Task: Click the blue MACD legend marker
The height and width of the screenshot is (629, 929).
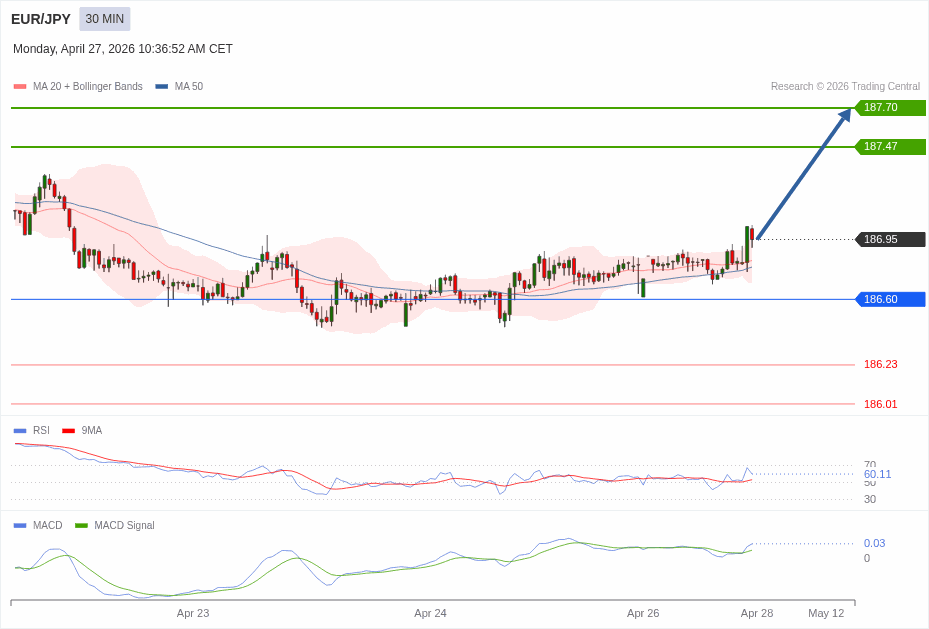Action: (20, 526)
